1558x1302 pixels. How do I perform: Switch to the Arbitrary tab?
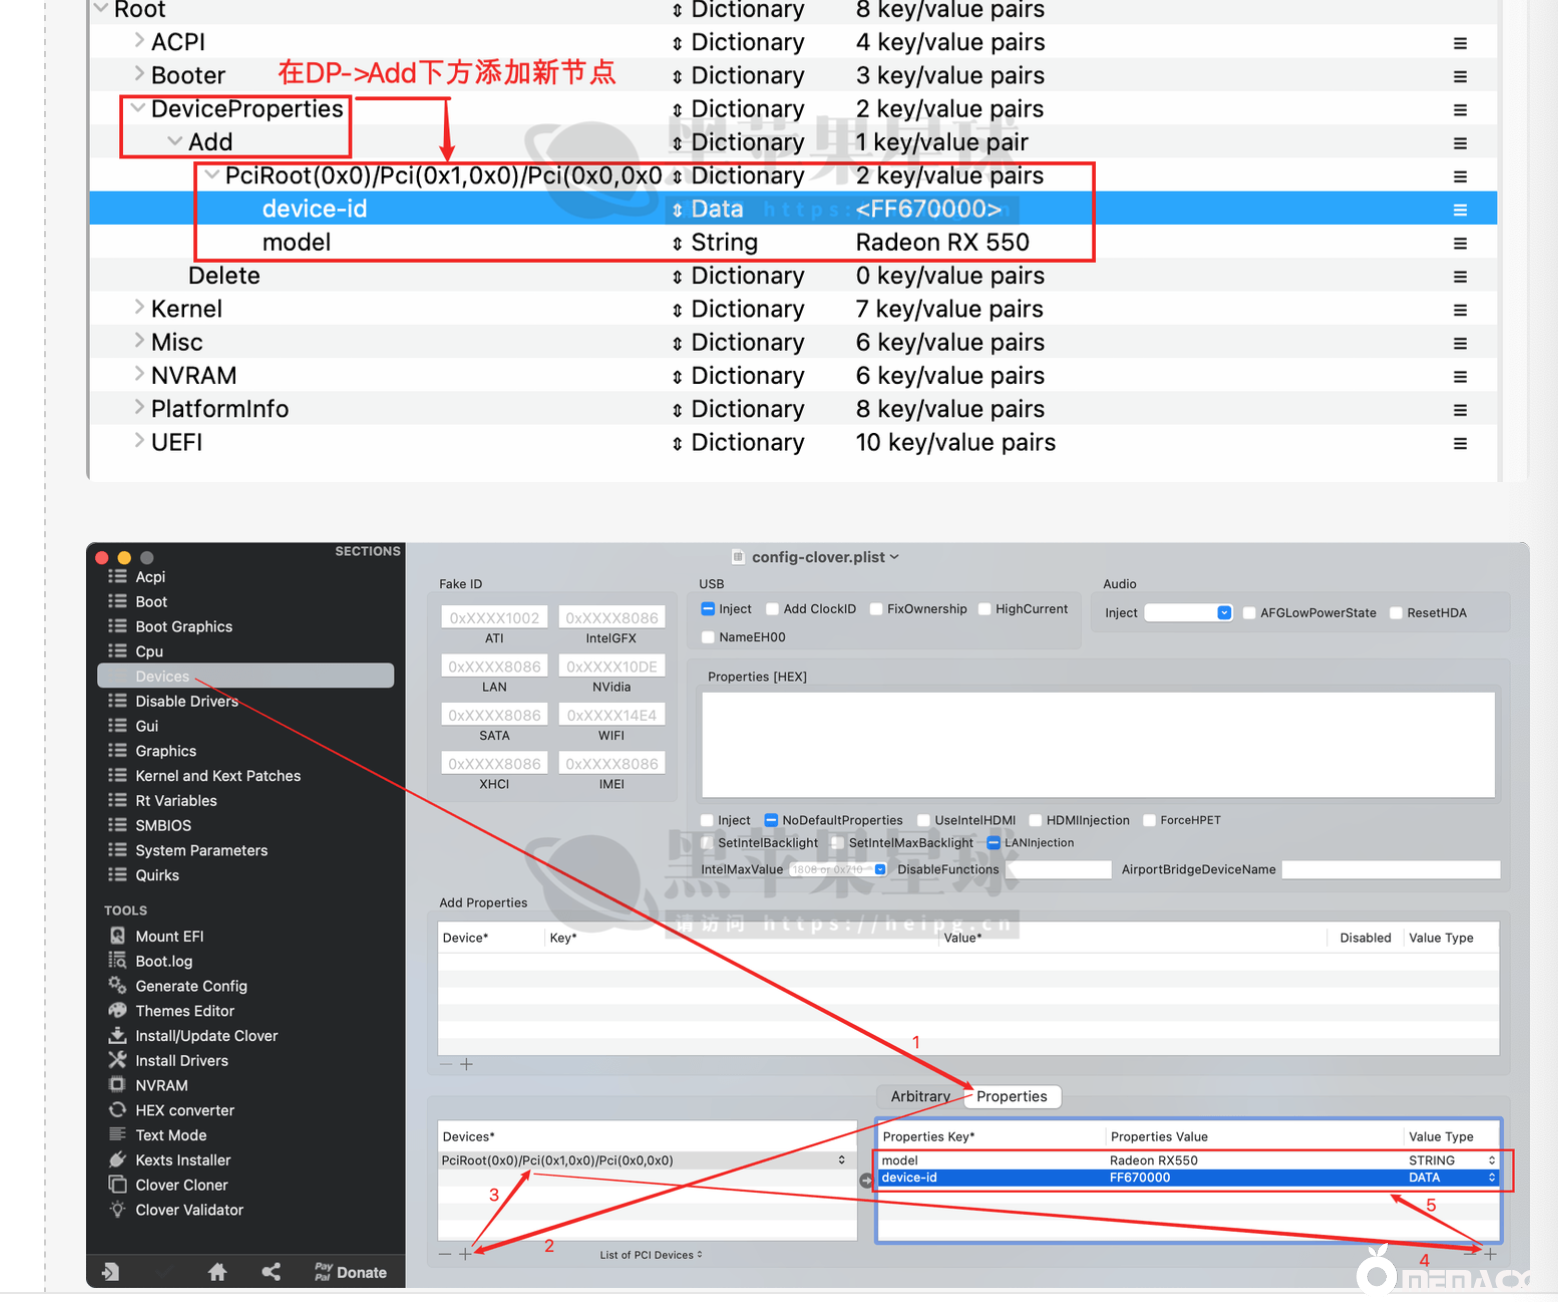pos(920,1096)
